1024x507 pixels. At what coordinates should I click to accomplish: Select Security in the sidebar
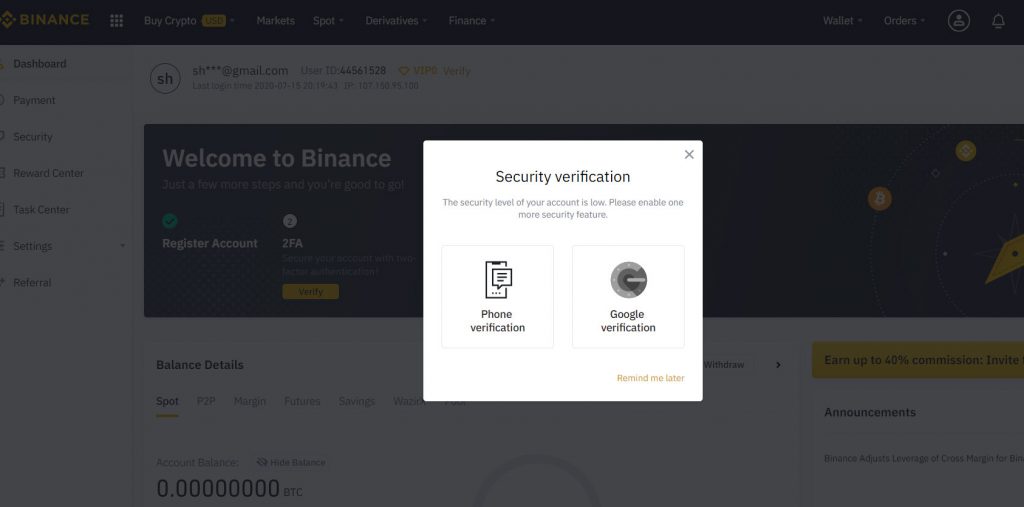[x=33, y=137]
